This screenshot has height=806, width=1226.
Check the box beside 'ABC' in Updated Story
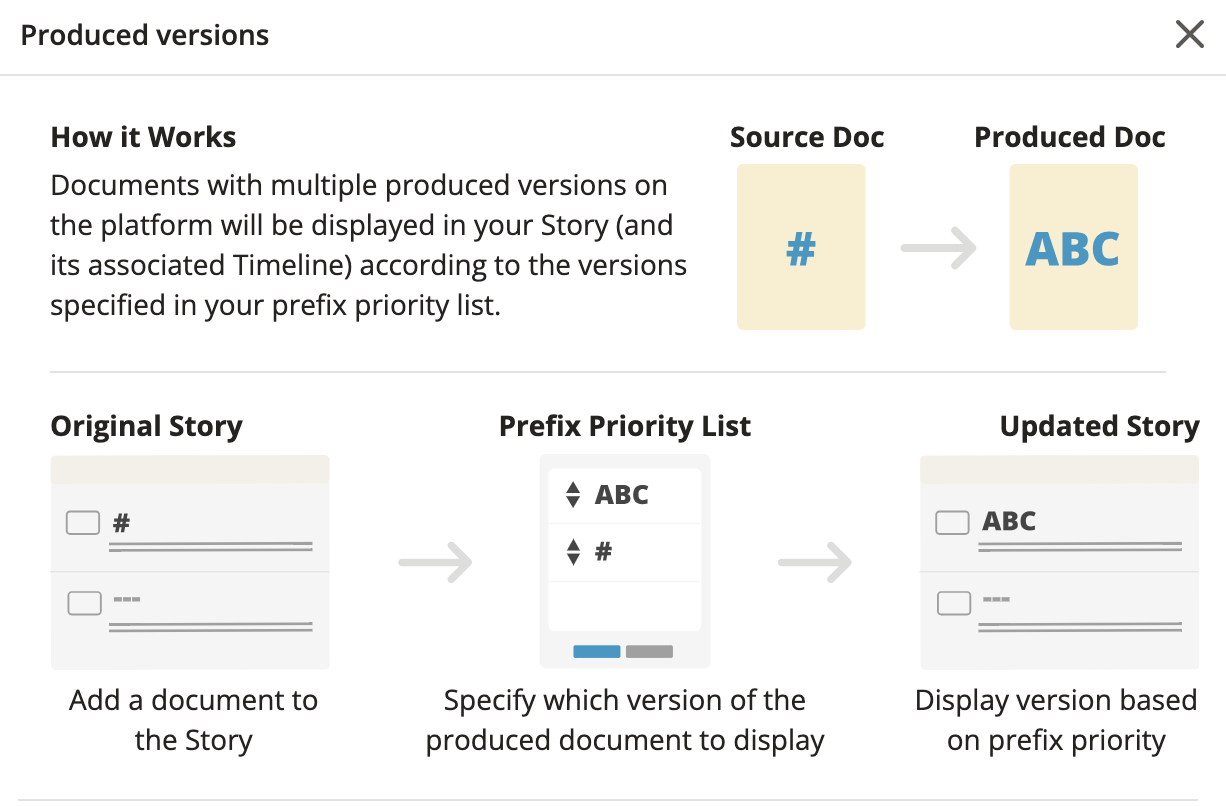tap(951, 521)
